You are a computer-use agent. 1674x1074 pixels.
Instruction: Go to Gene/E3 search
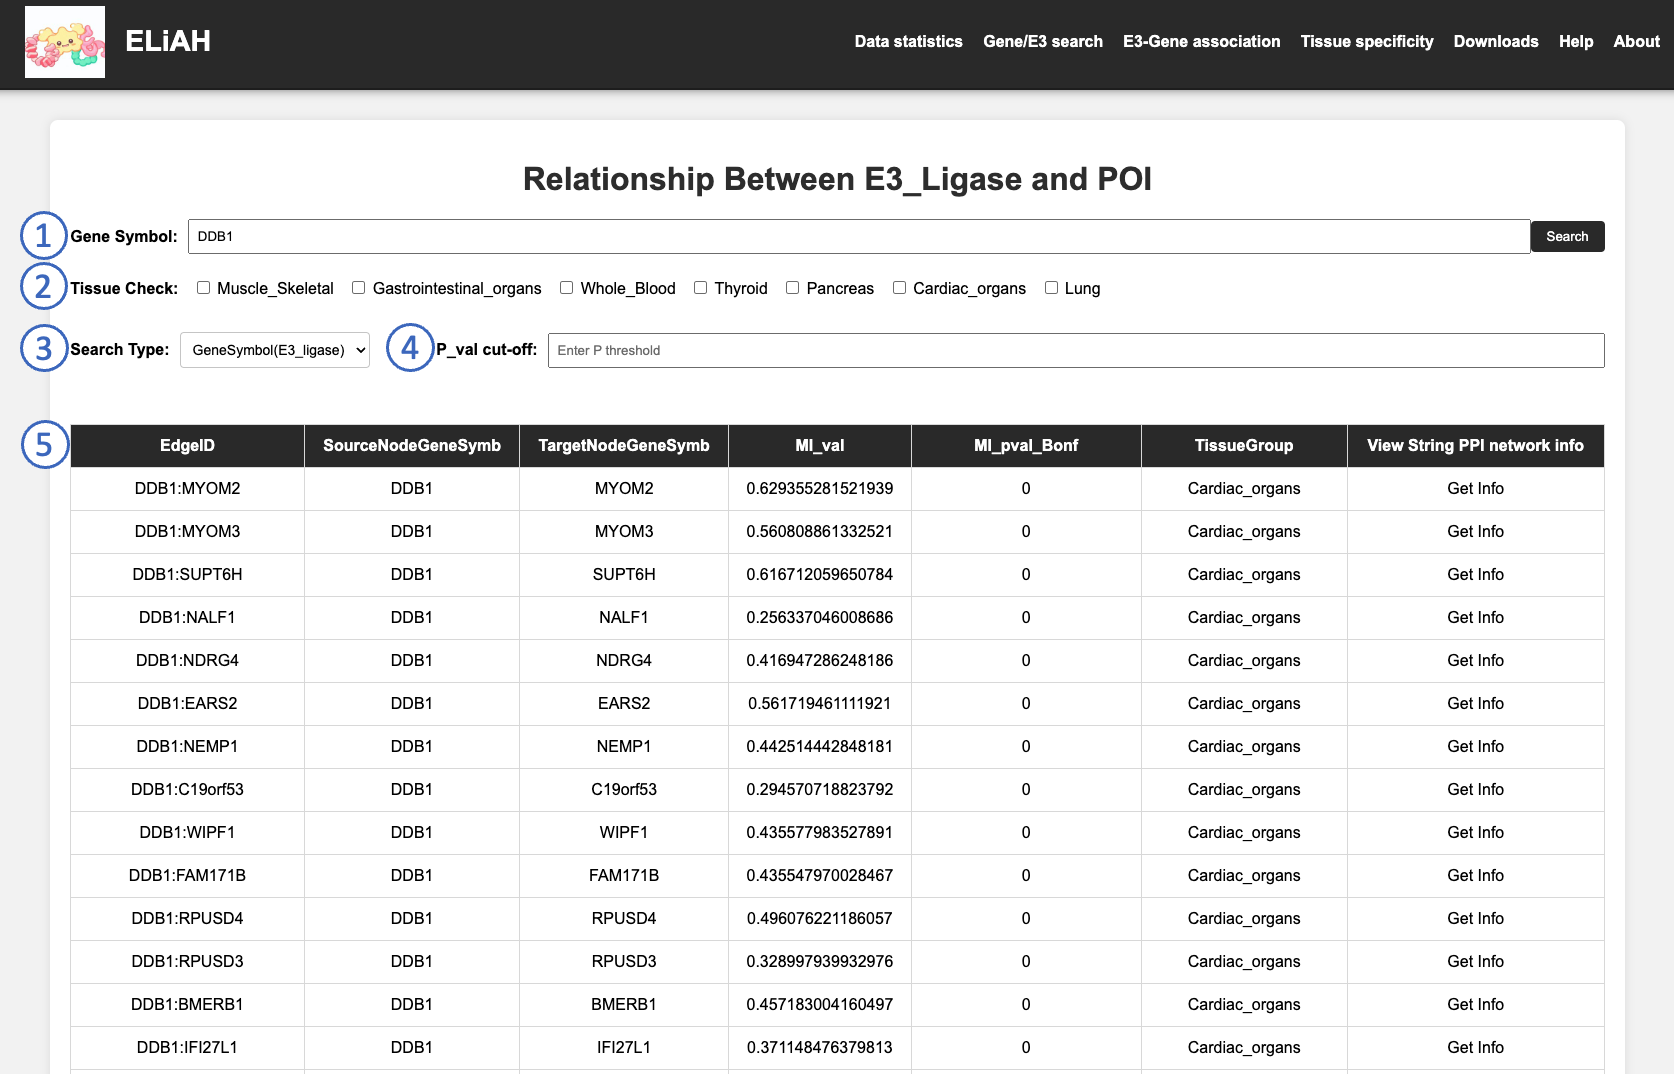(x=1043, y=41)
